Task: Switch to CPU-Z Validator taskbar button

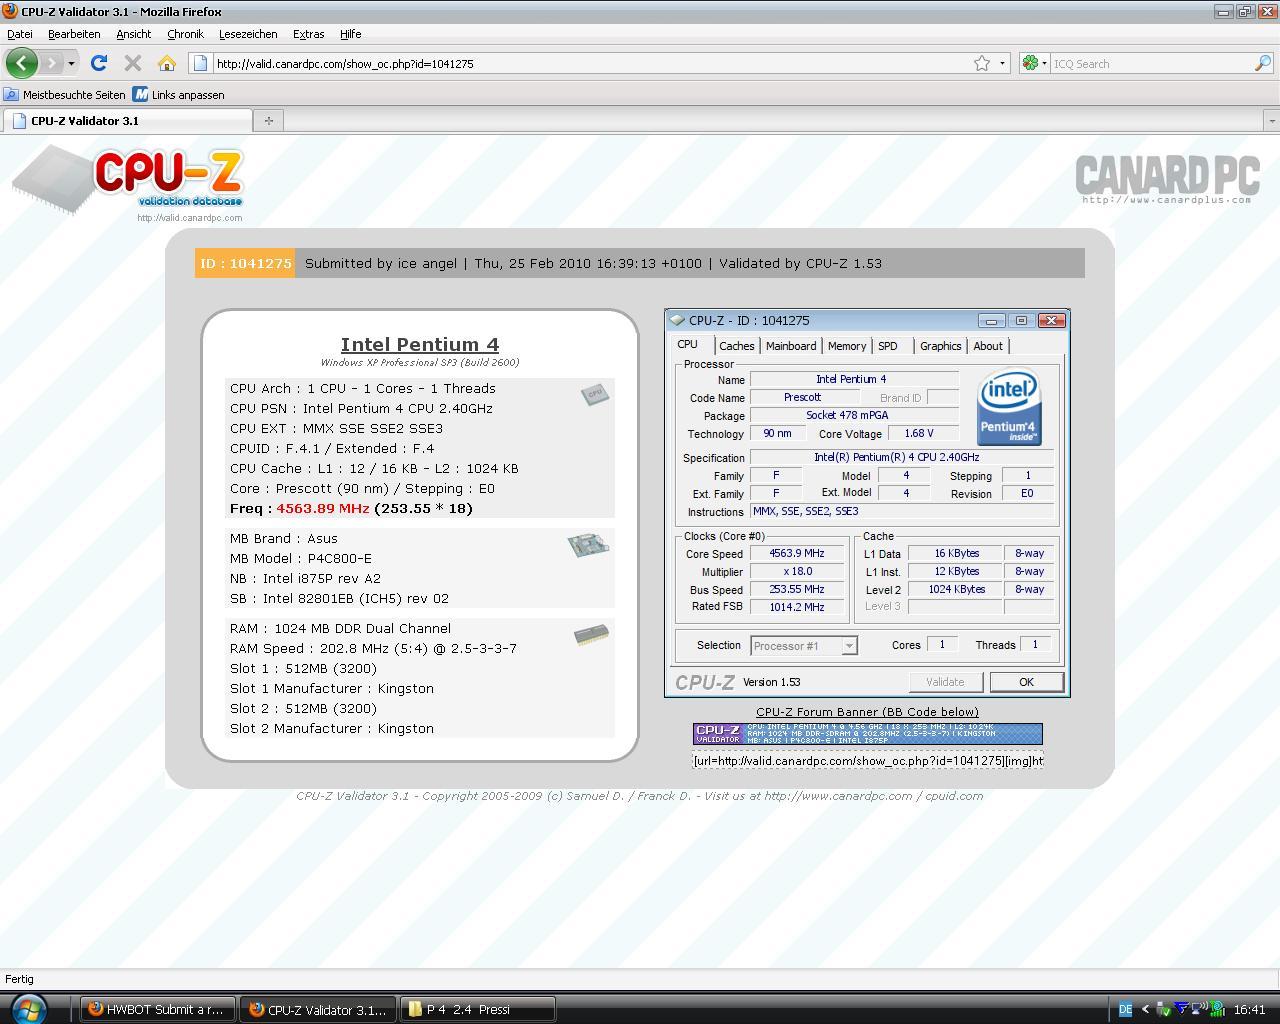Action: click(317, 1009)
